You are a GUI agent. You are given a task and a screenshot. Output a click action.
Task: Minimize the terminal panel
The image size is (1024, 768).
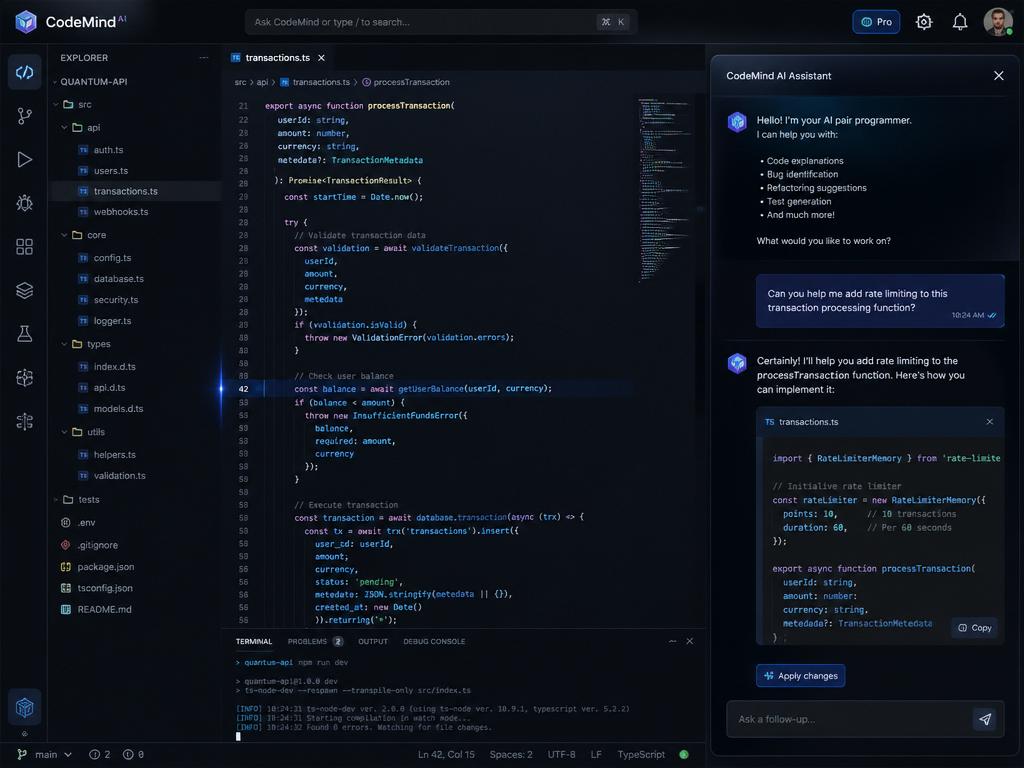(x=673, y=641)
